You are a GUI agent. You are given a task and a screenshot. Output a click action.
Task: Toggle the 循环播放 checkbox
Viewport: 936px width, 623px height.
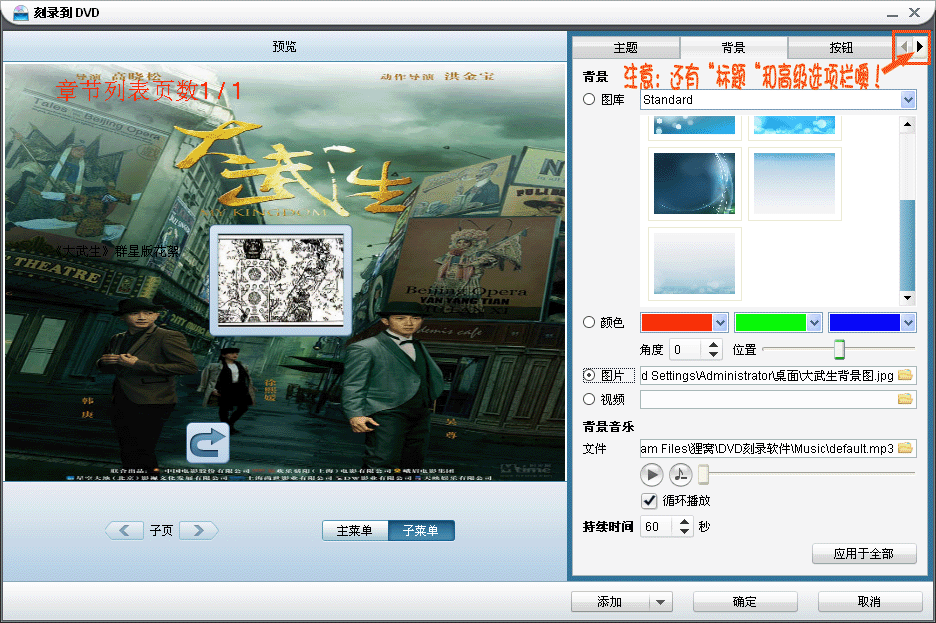click(x=649, y=501)
